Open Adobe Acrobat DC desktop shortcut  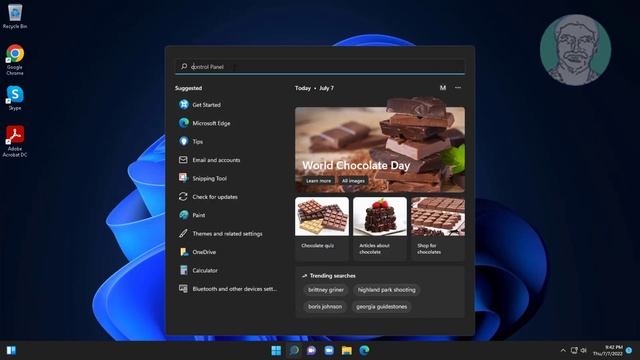coord(15,141)
